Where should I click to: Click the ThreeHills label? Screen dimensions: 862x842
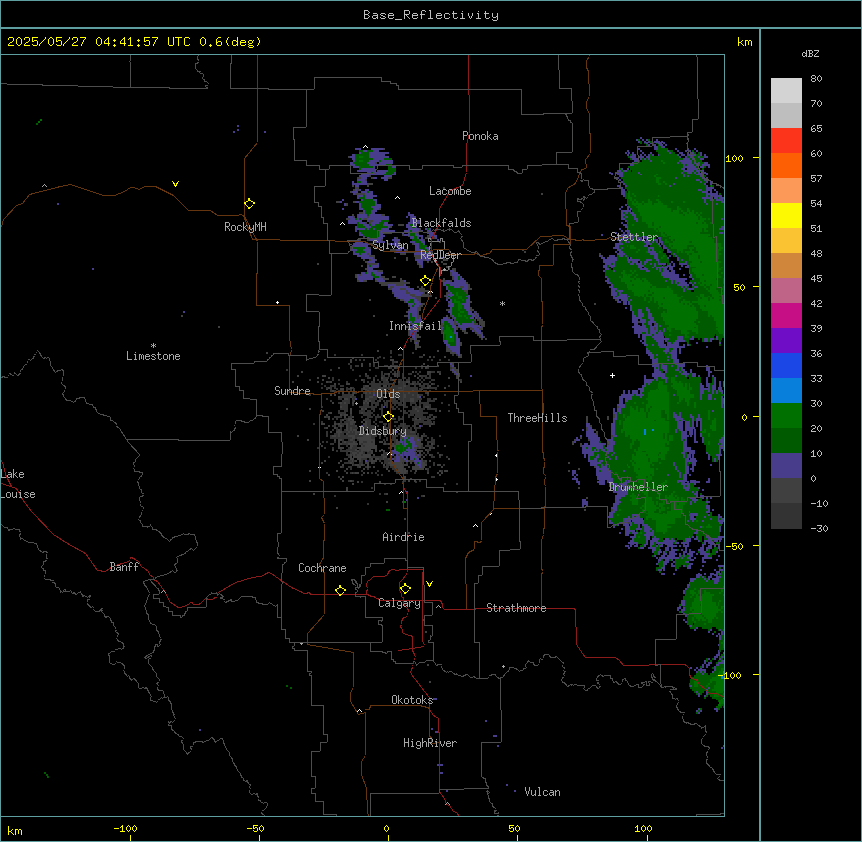[x=537, y=418]
